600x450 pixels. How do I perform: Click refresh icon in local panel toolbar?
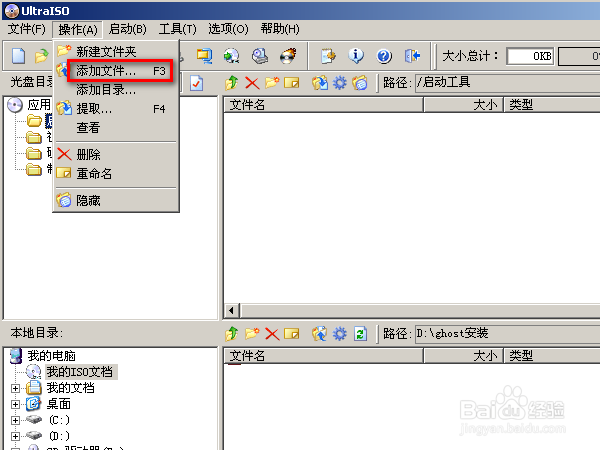click(x=360, y=334)
